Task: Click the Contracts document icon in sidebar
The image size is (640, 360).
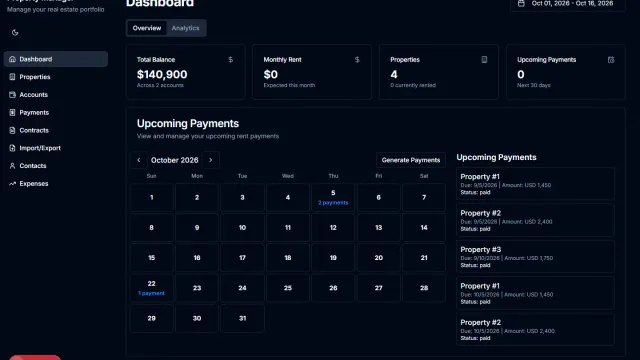Action: click(x=12, y=130)
